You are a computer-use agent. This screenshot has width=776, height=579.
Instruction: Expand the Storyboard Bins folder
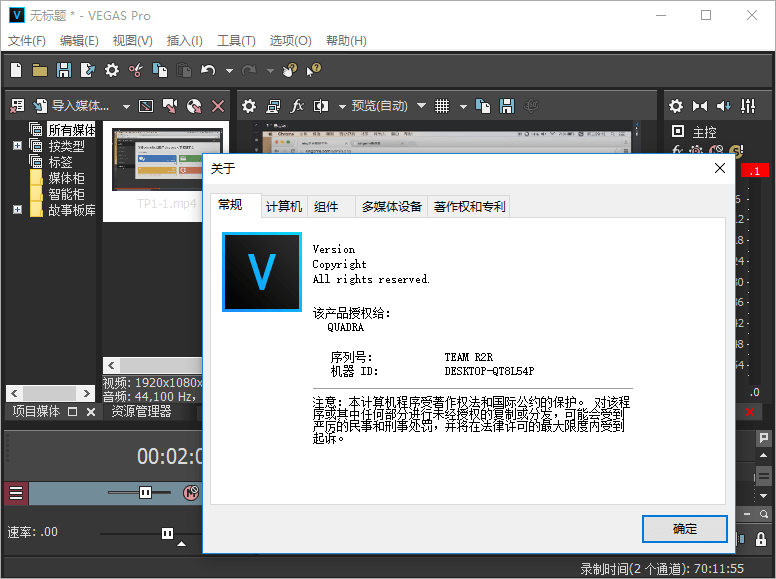click(x=17, y=210)
